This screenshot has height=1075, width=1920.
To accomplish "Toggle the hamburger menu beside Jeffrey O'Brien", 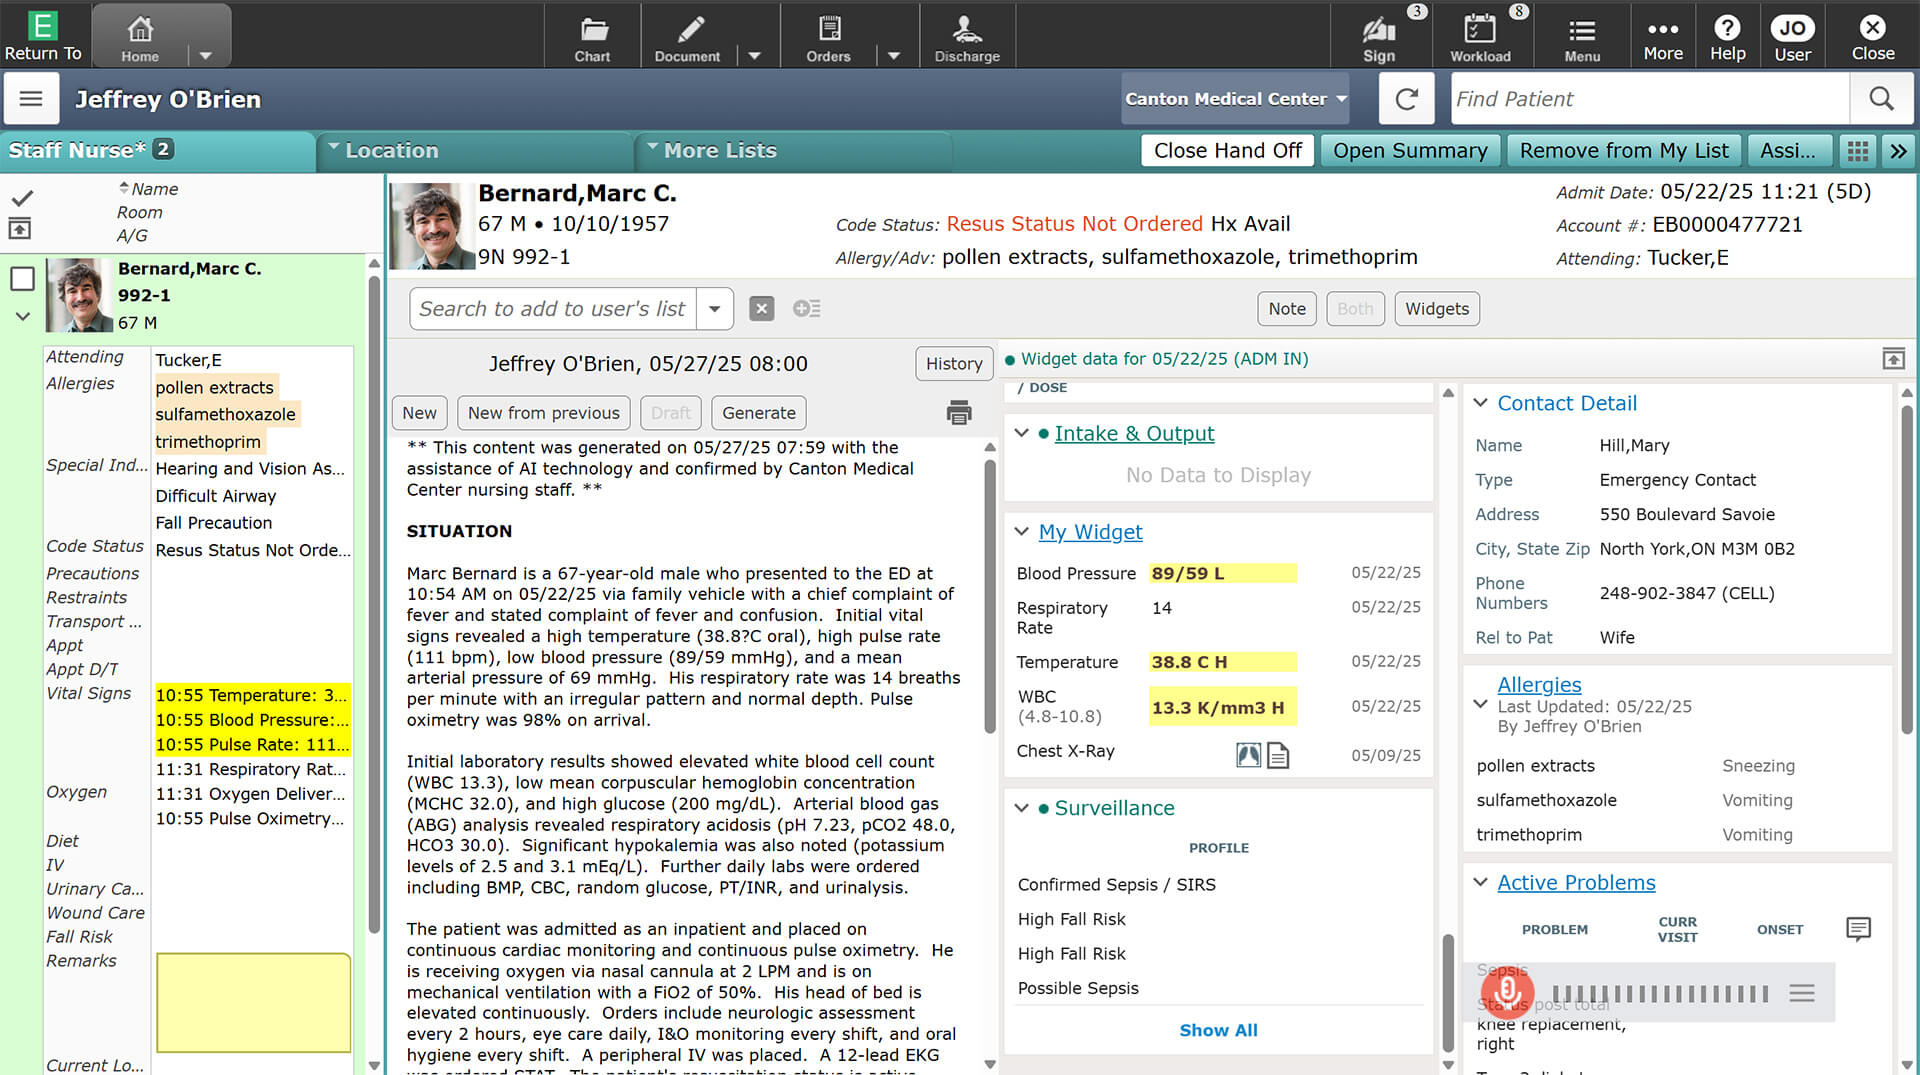I will 31,99.
